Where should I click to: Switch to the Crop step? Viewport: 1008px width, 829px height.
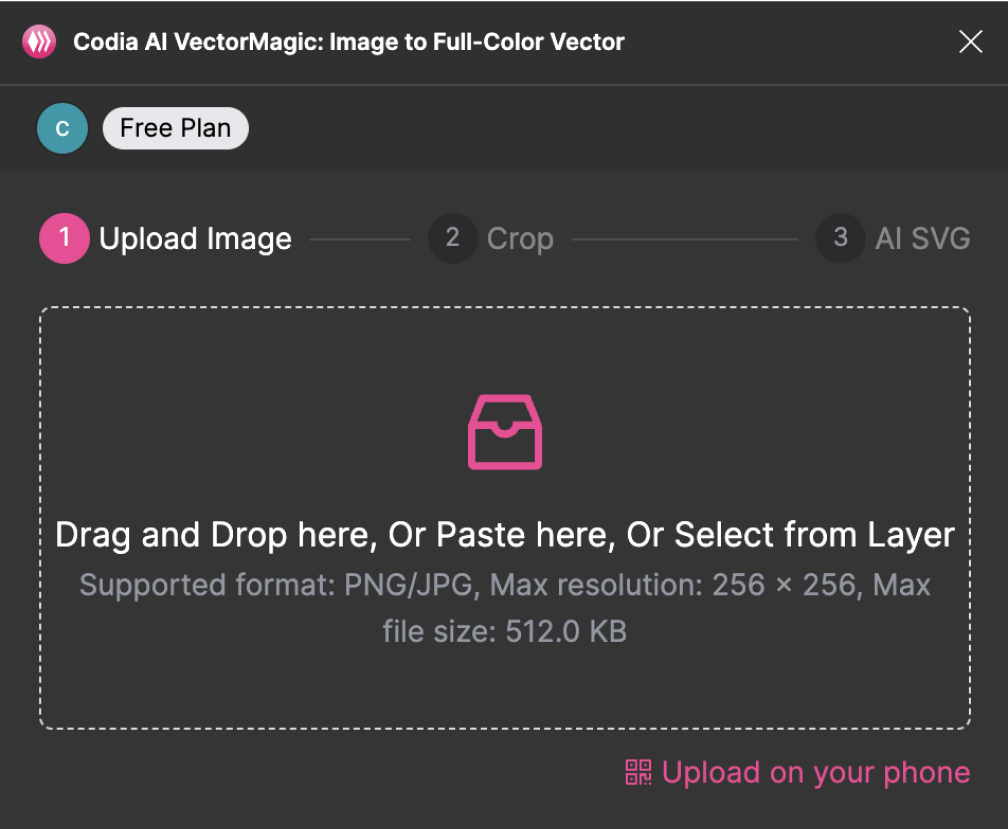tap(520, 238)
